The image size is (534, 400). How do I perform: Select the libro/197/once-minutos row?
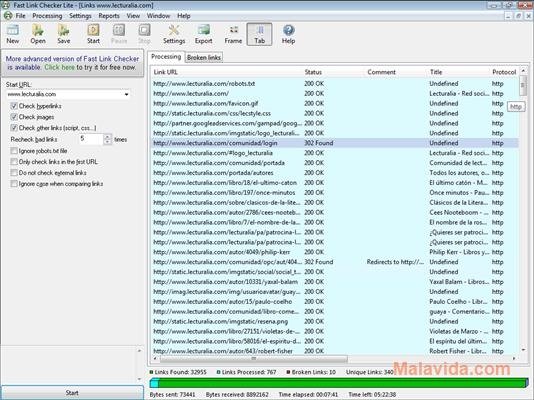coord(335,192)
